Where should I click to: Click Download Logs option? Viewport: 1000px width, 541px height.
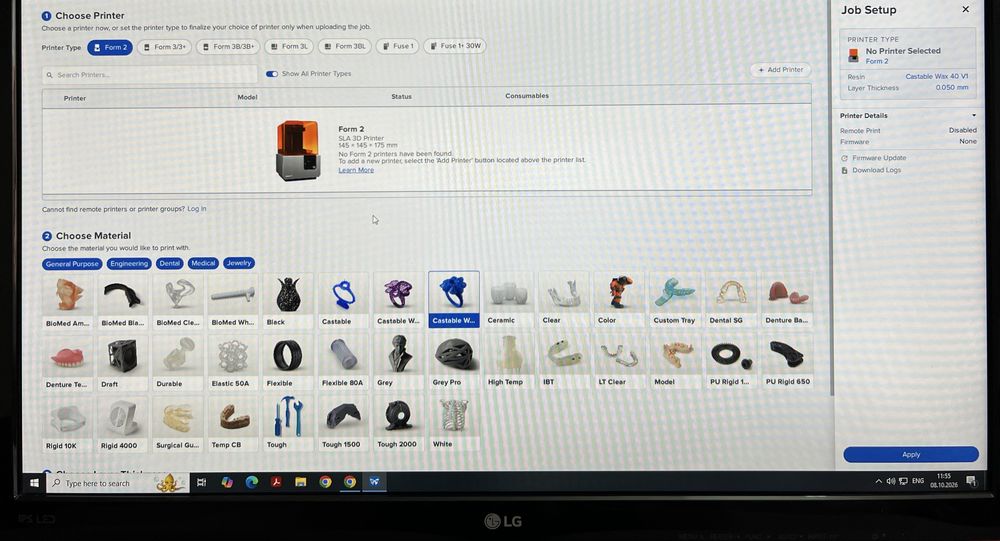click(x=876, y=170)
